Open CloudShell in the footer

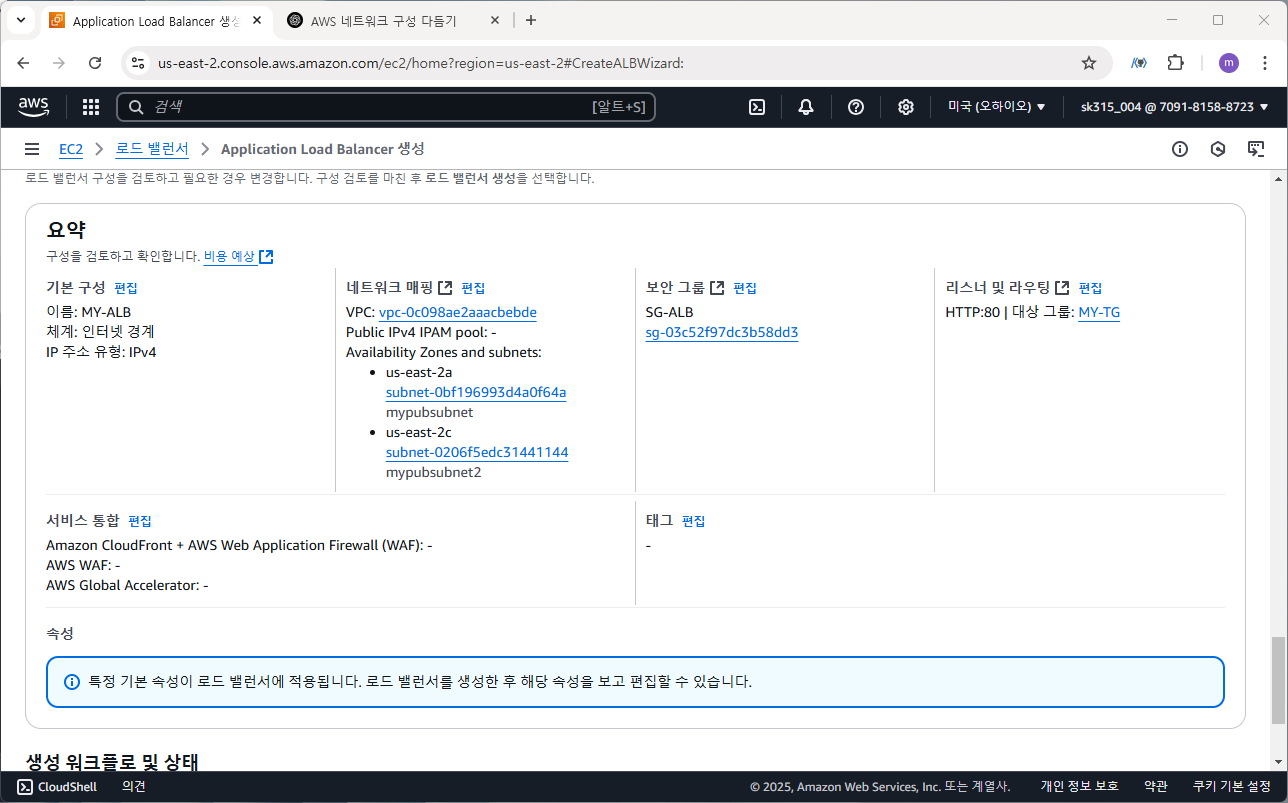(57, 787)
